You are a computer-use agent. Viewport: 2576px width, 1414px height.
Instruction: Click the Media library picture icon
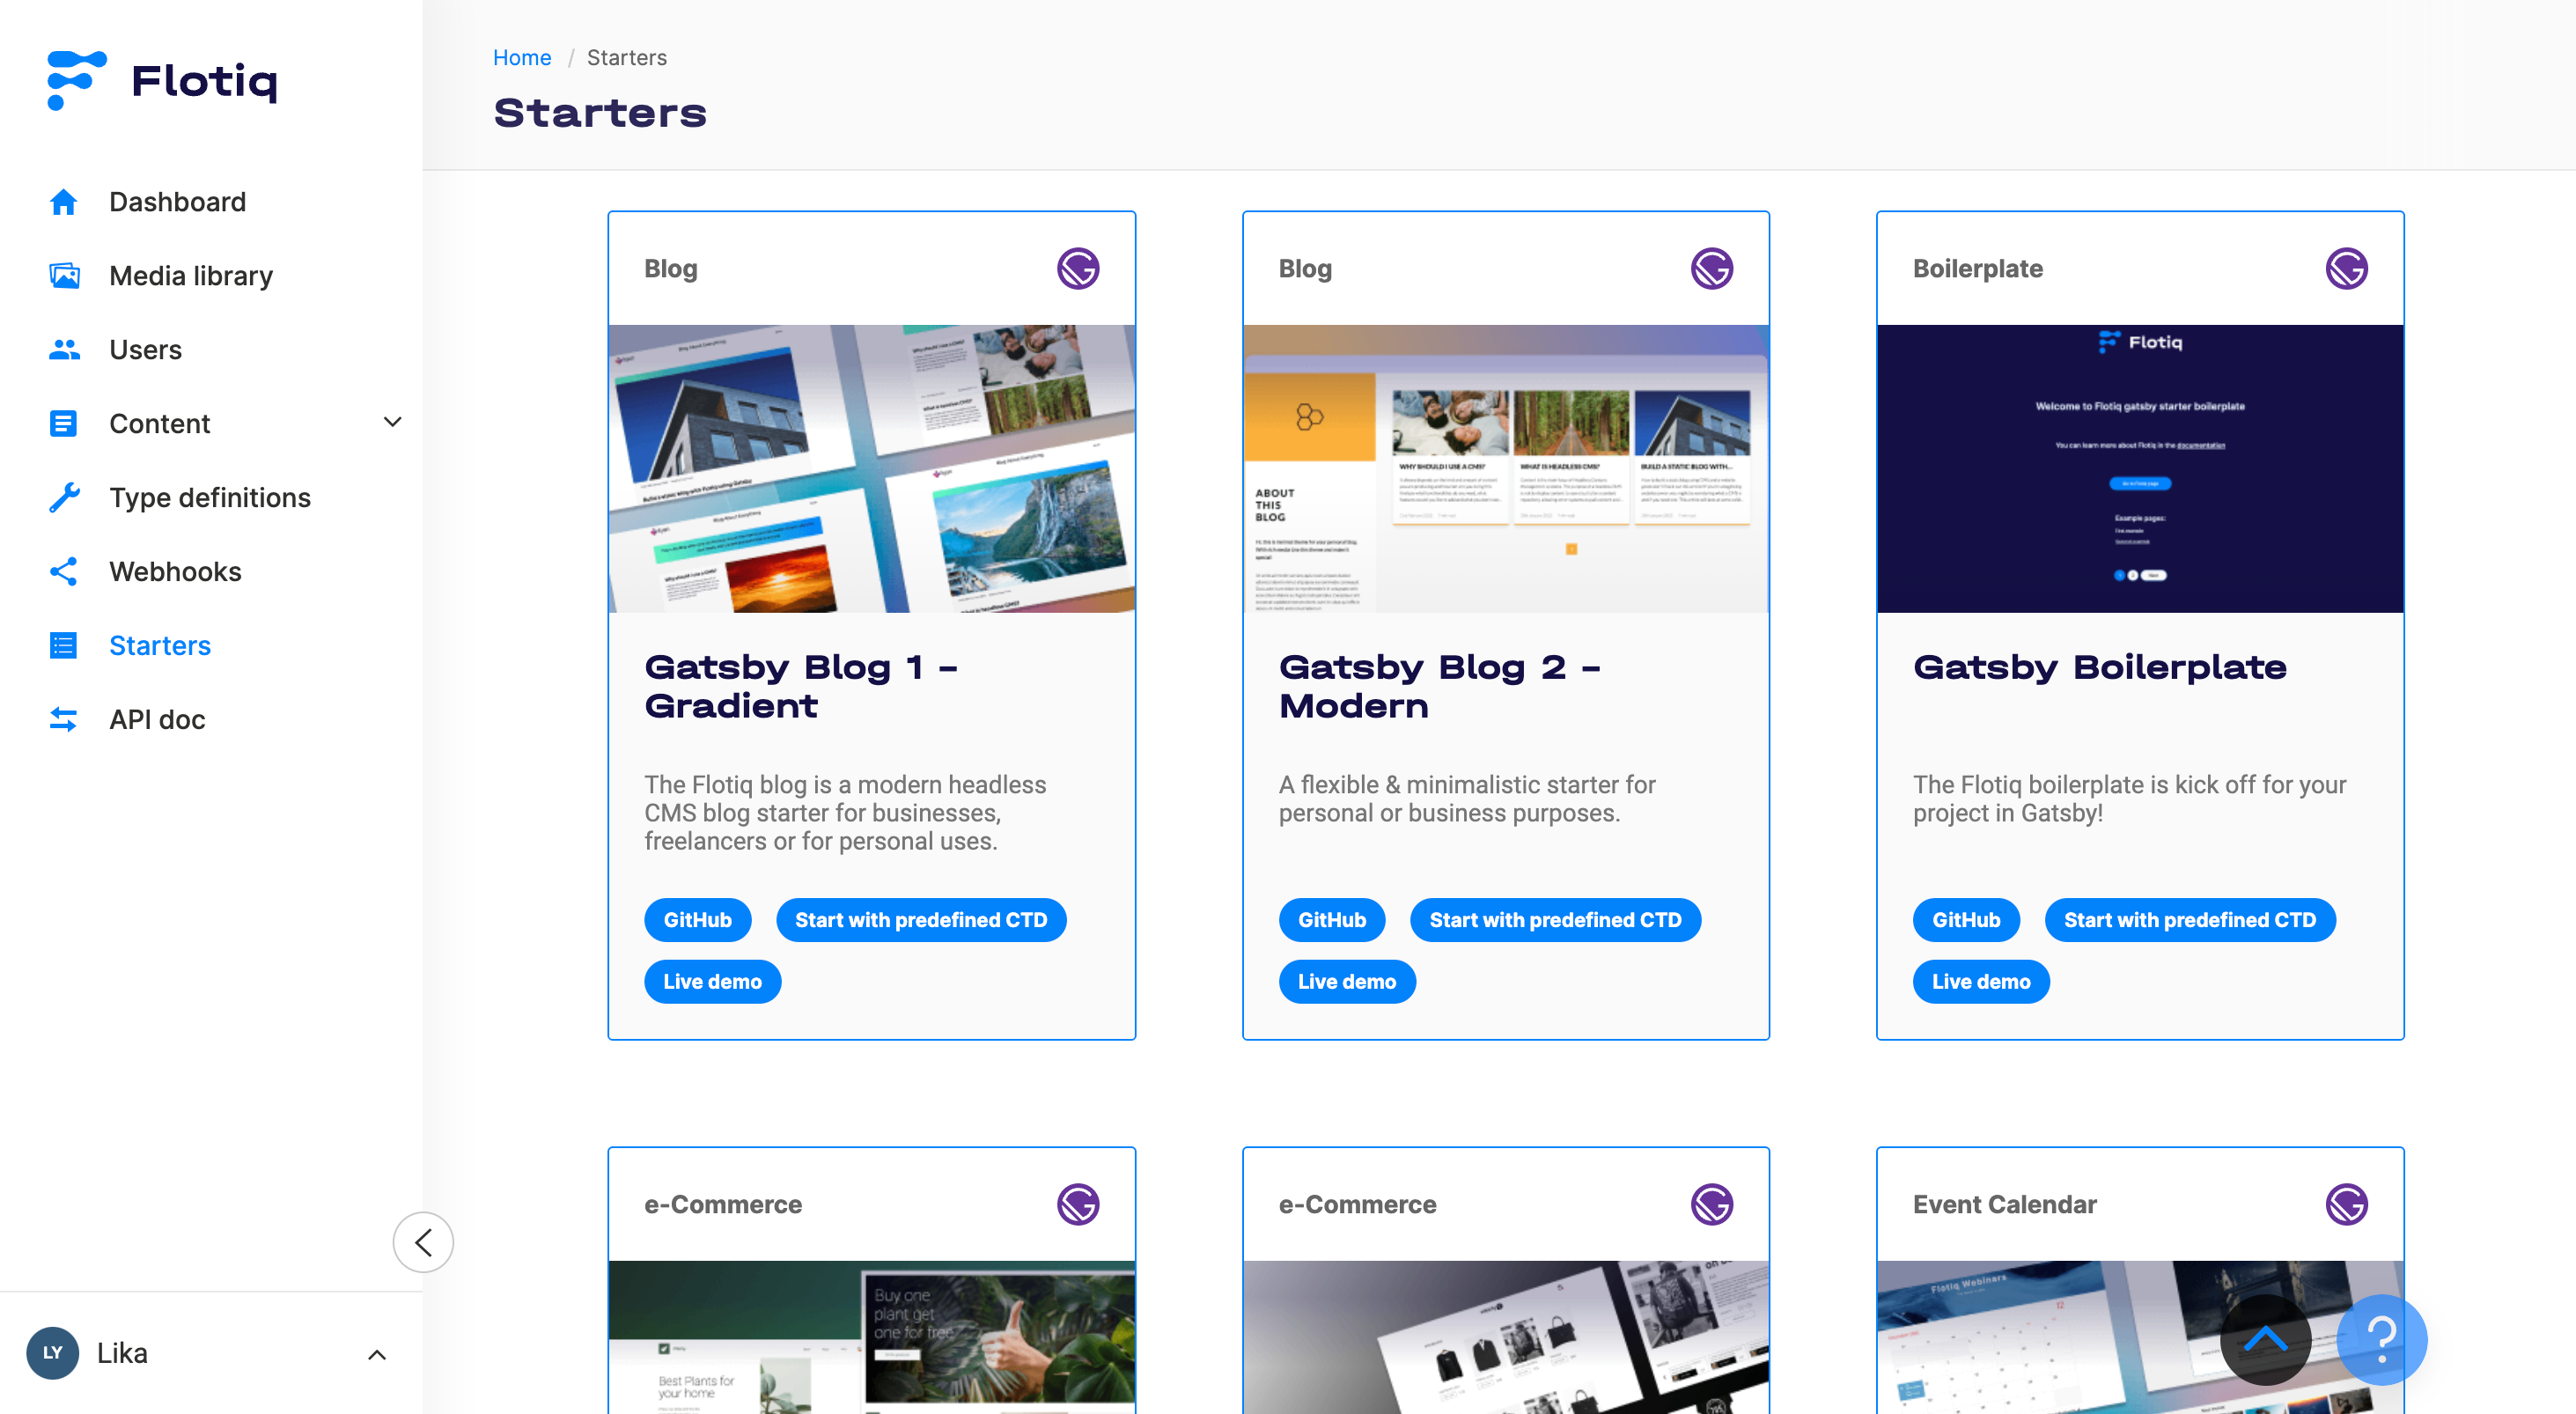(x=64, y=276)
